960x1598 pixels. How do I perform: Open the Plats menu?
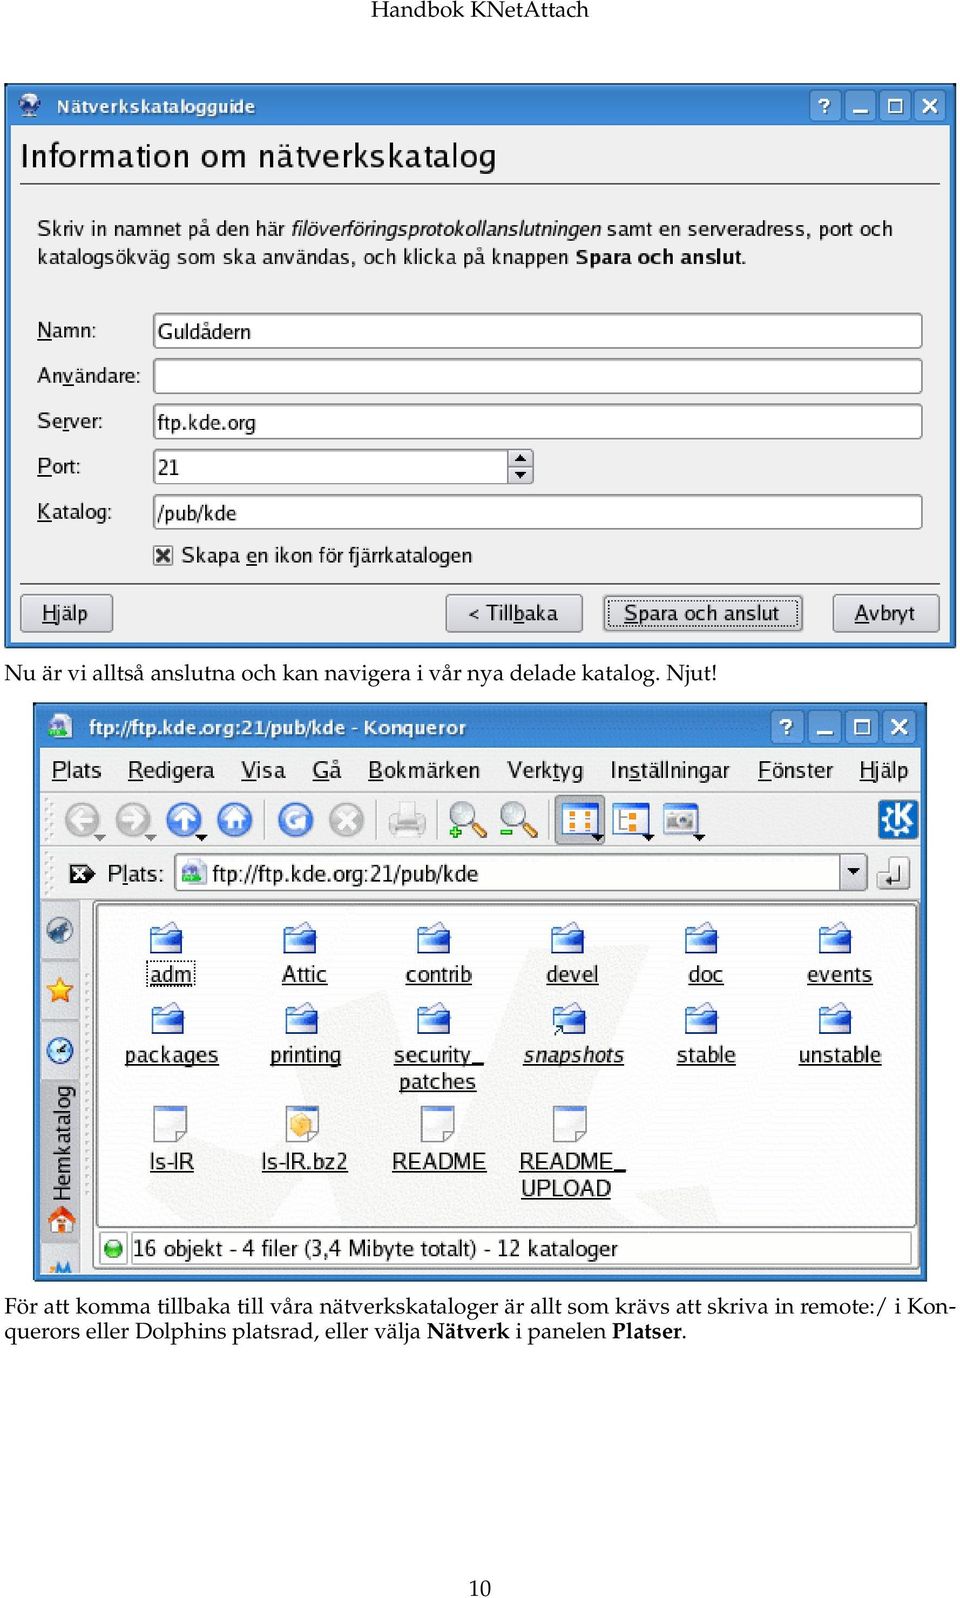[76, 770]
